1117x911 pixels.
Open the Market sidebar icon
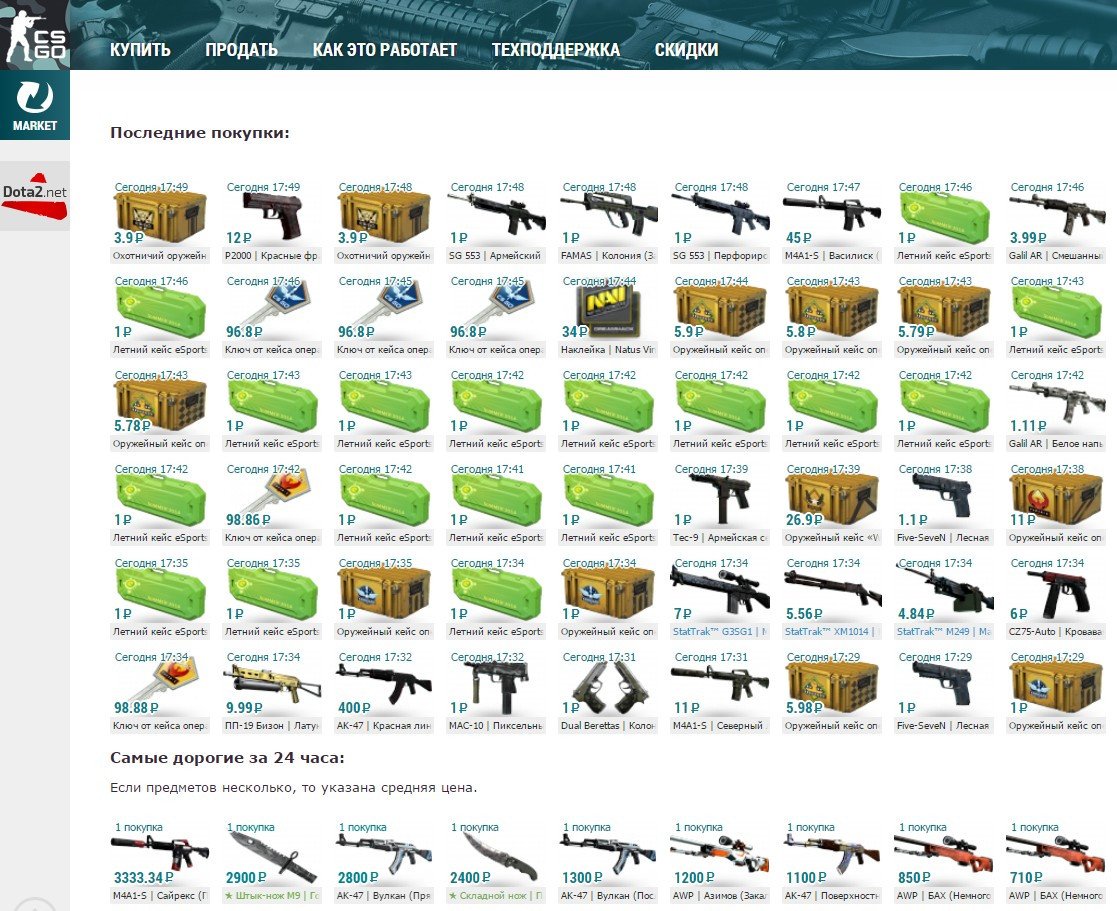(34, 104)
